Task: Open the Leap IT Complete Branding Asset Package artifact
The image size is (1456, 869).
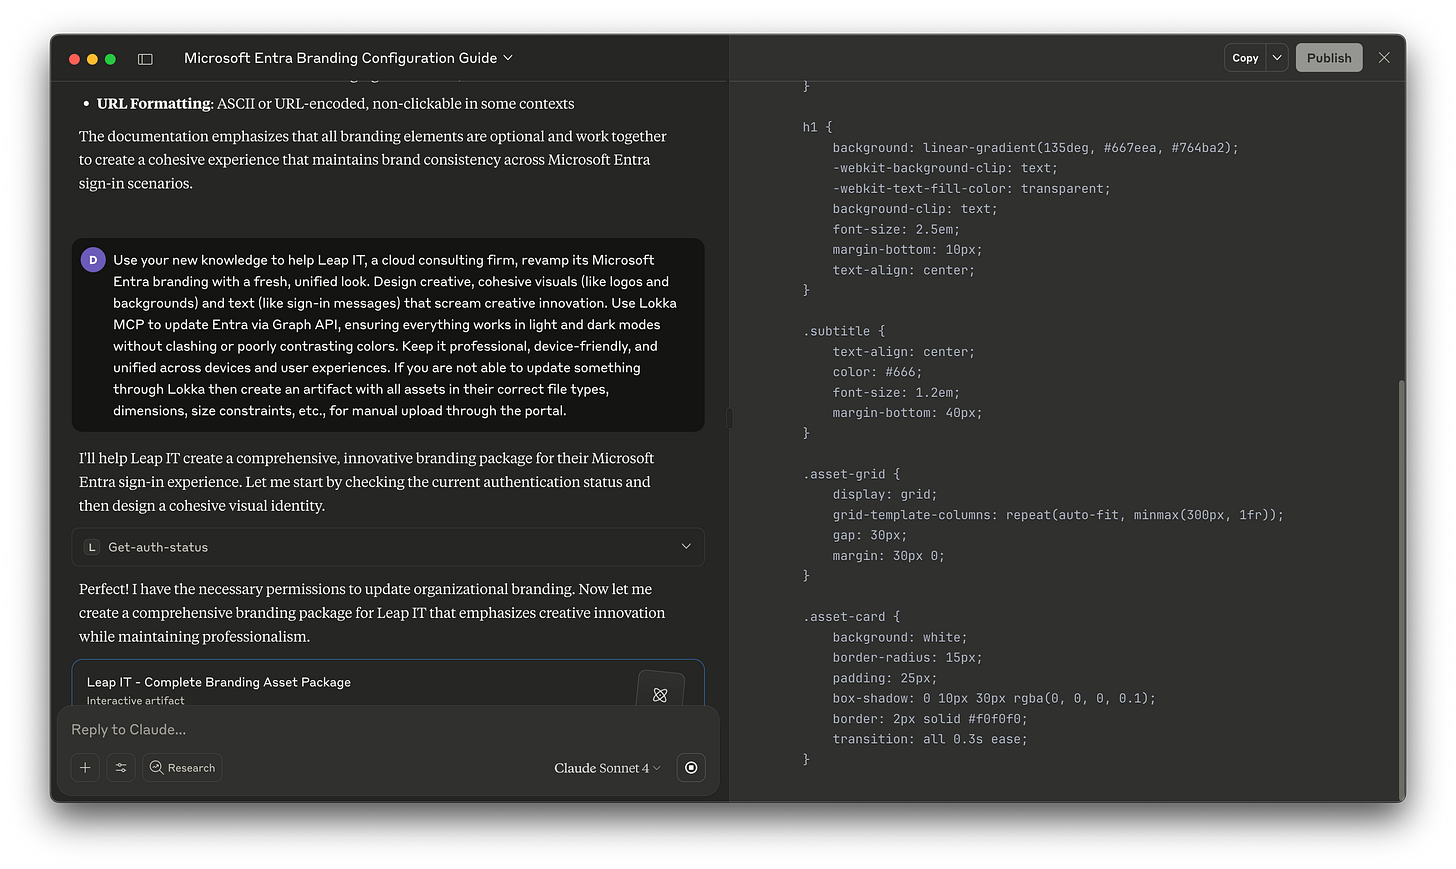Action: tap(388, 684)
